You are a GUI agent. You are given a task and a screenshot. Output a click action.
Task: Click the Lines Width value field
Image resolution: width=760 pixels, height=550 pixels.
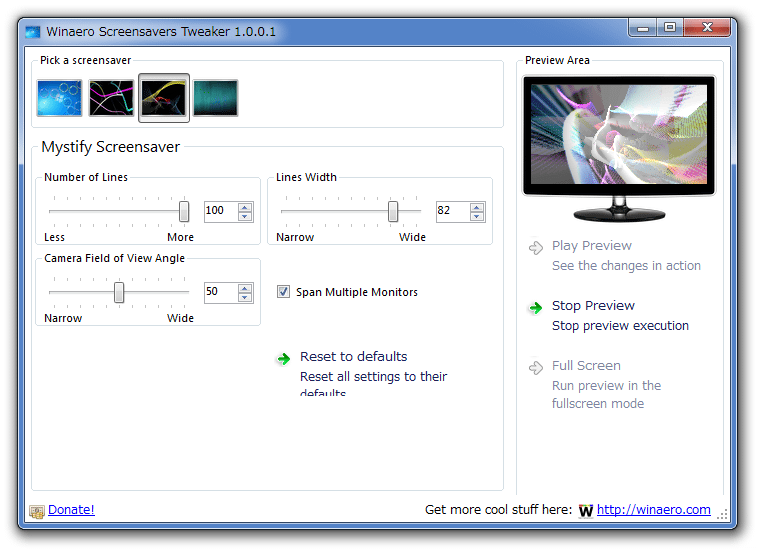click(x=453, y=211)
